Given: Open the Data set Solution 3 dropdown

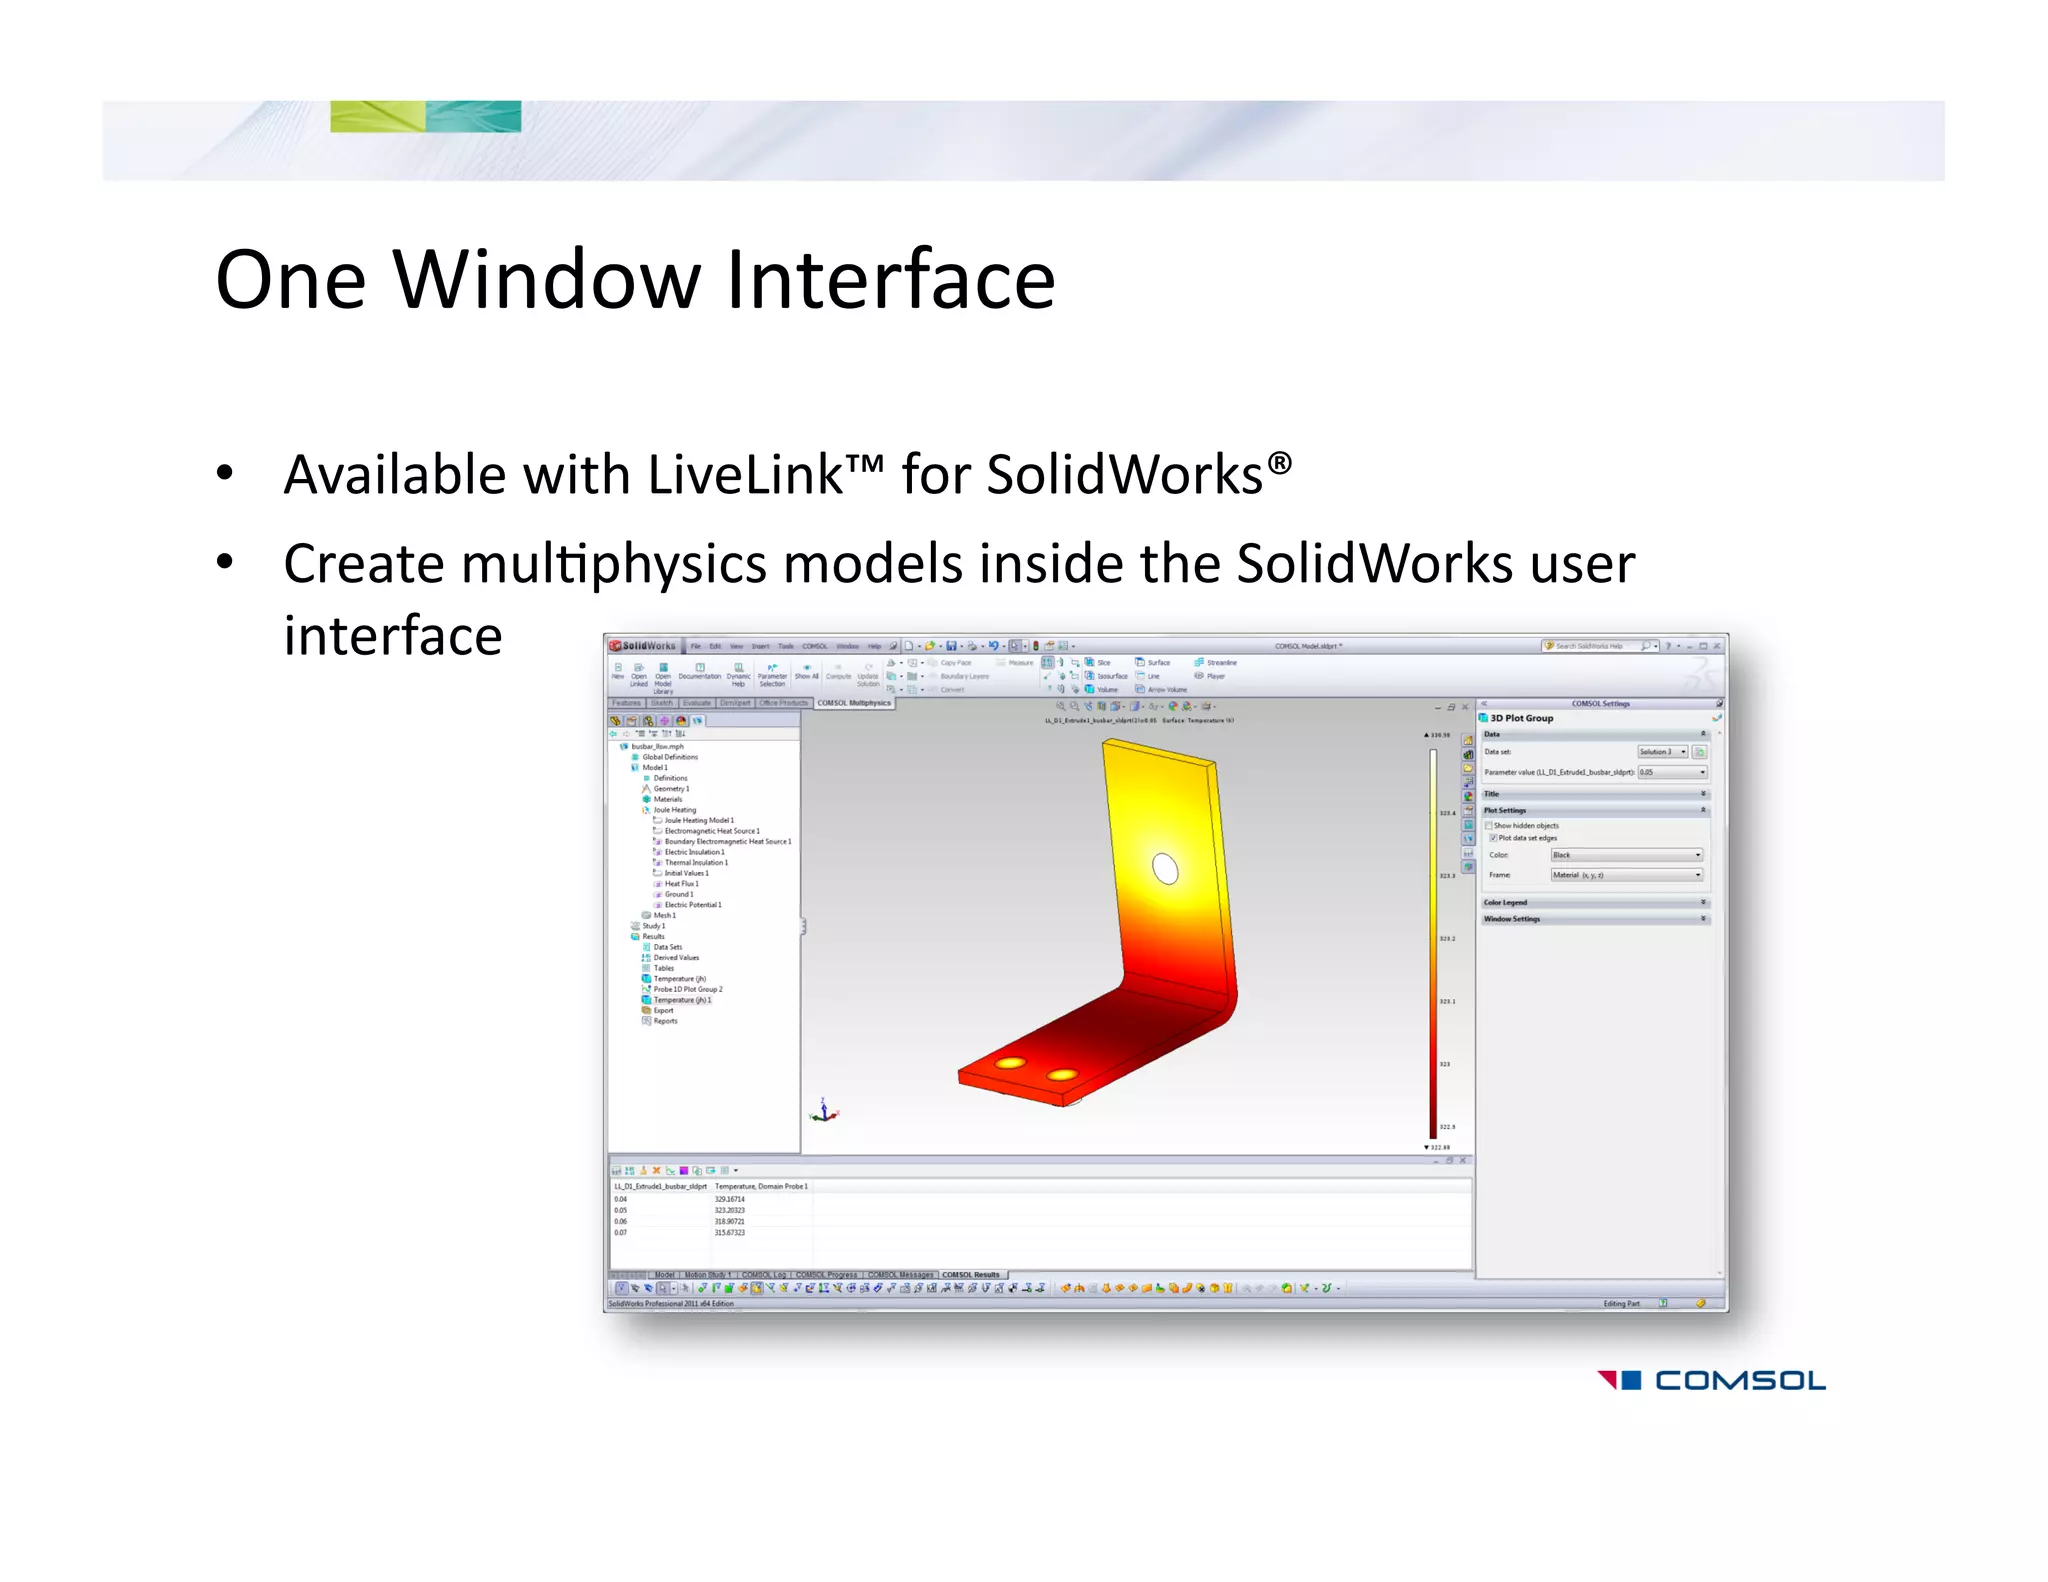Looking at the screenshot, I should 1663,752.
